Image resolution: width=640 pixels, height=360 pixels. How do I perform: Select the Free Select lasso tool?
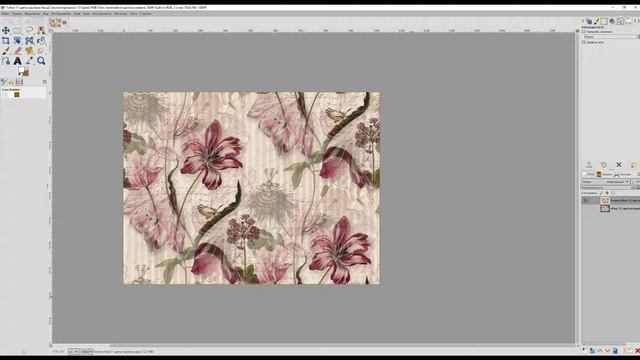(x=29, y=31)
